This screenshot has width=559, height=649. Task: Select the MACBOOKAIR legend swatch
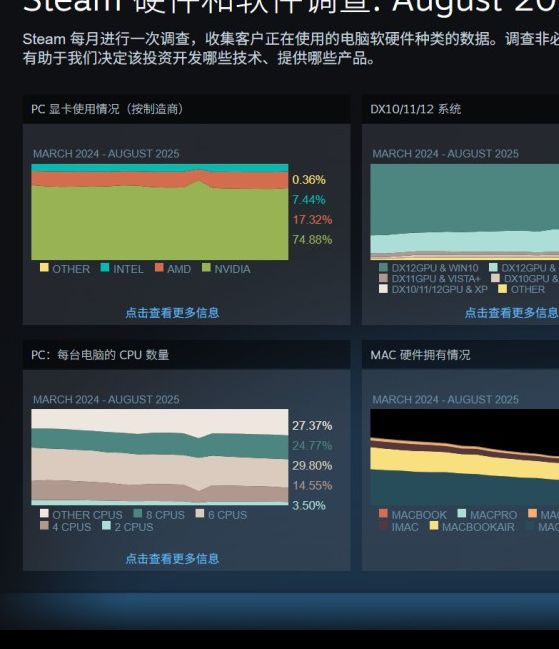click(434, 526)
